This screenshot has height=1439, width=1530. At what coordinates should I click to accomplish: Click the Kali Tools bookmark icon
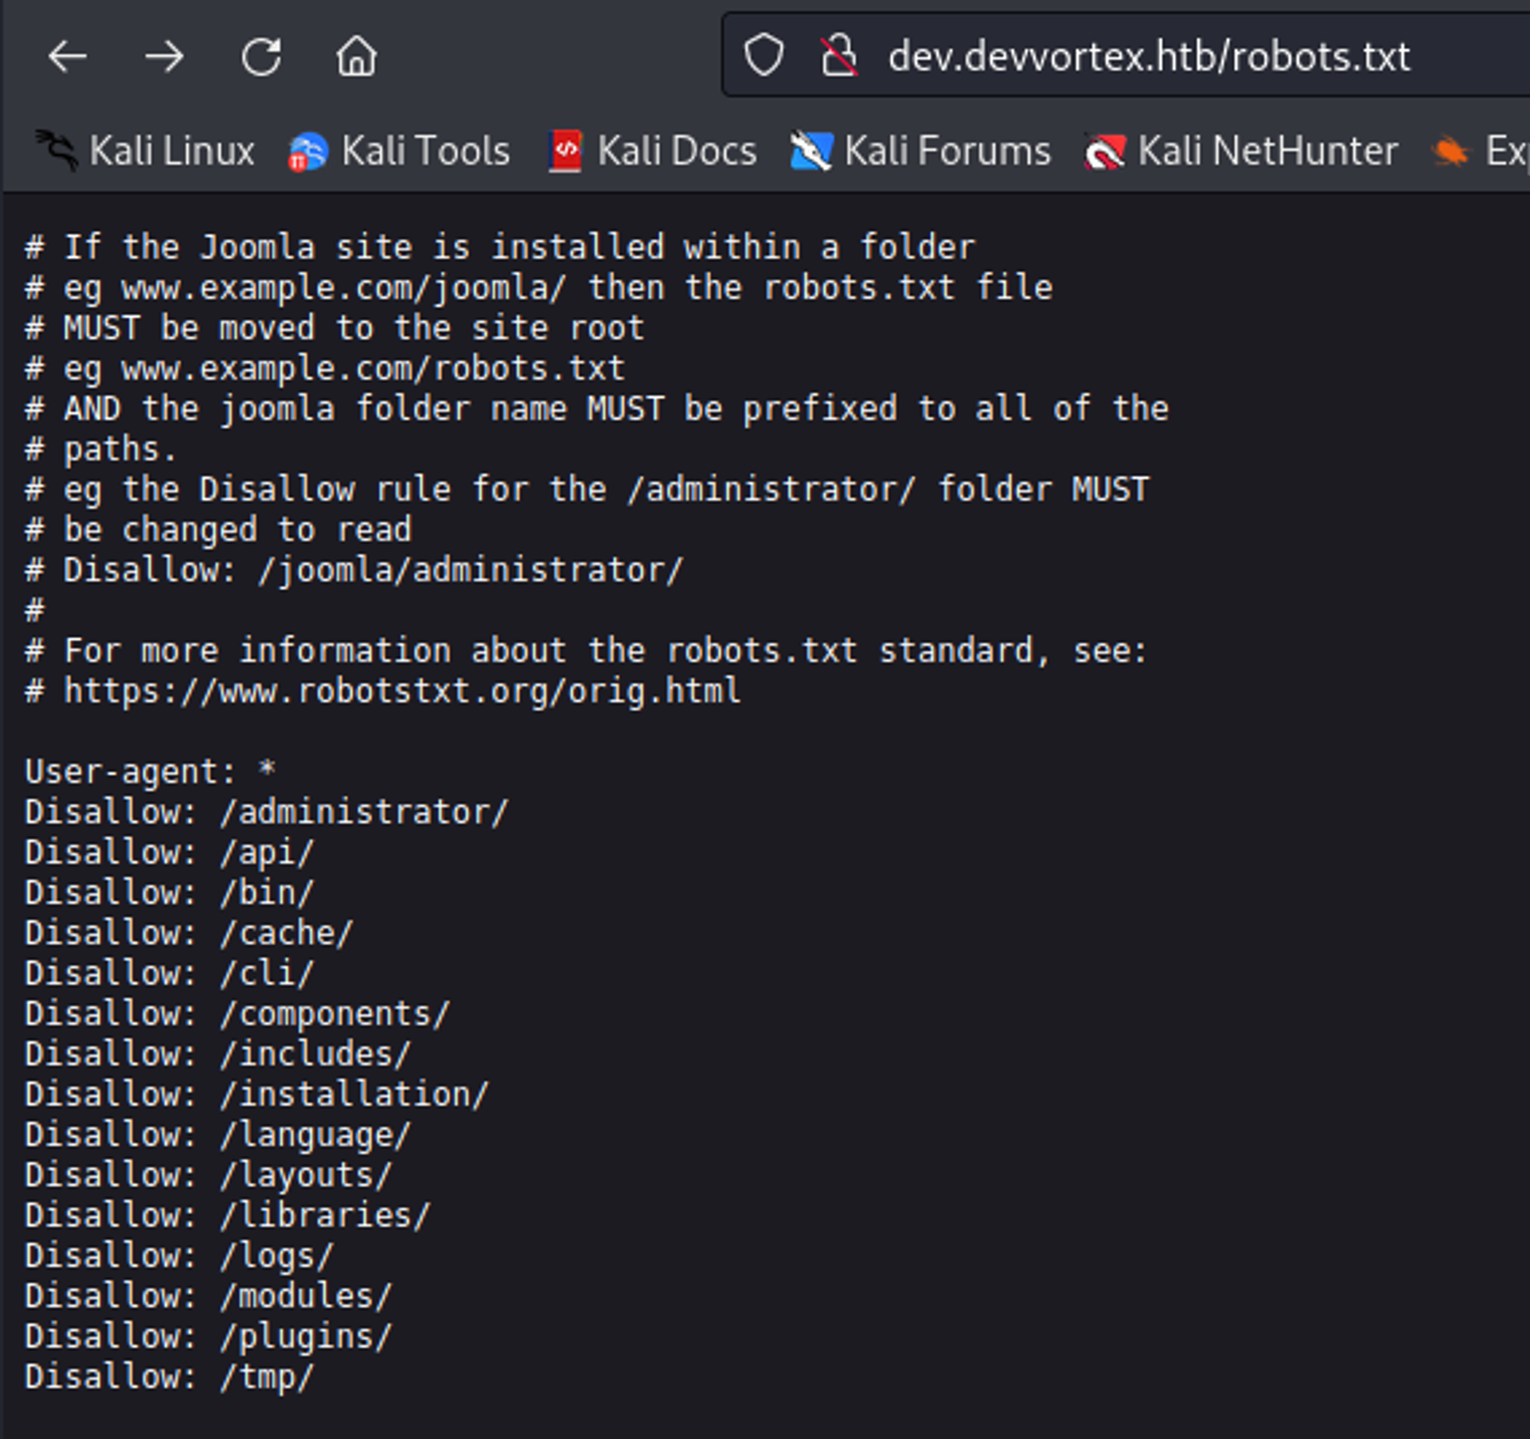(x=308, y=152)
